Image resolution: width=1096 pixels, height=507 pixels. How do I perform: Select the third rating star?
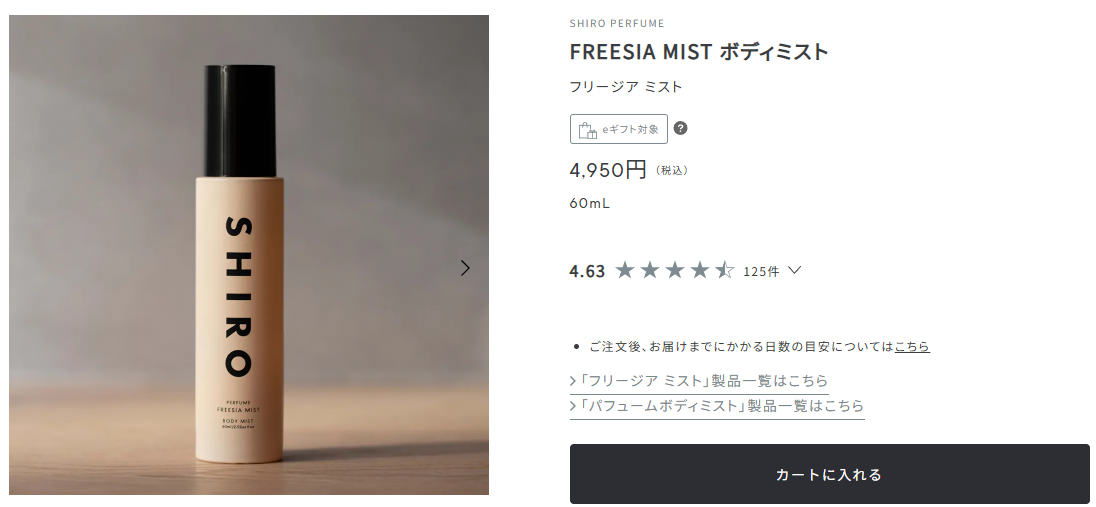675,270
